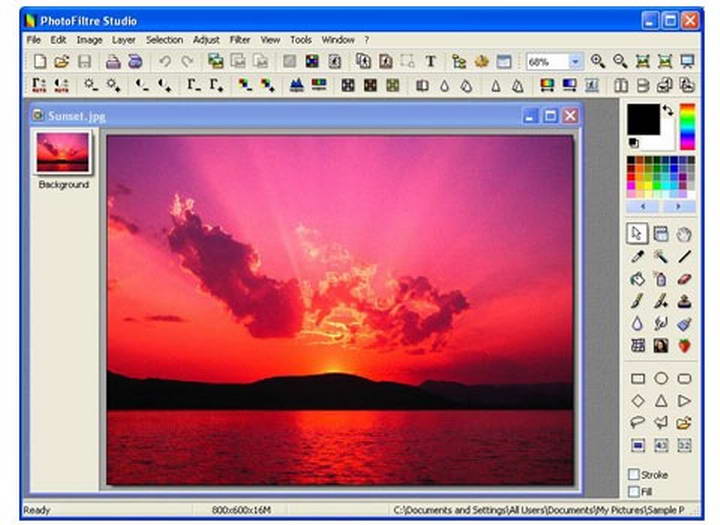Open the File menu
The image size is (720, 525).
tap(34, 40)
